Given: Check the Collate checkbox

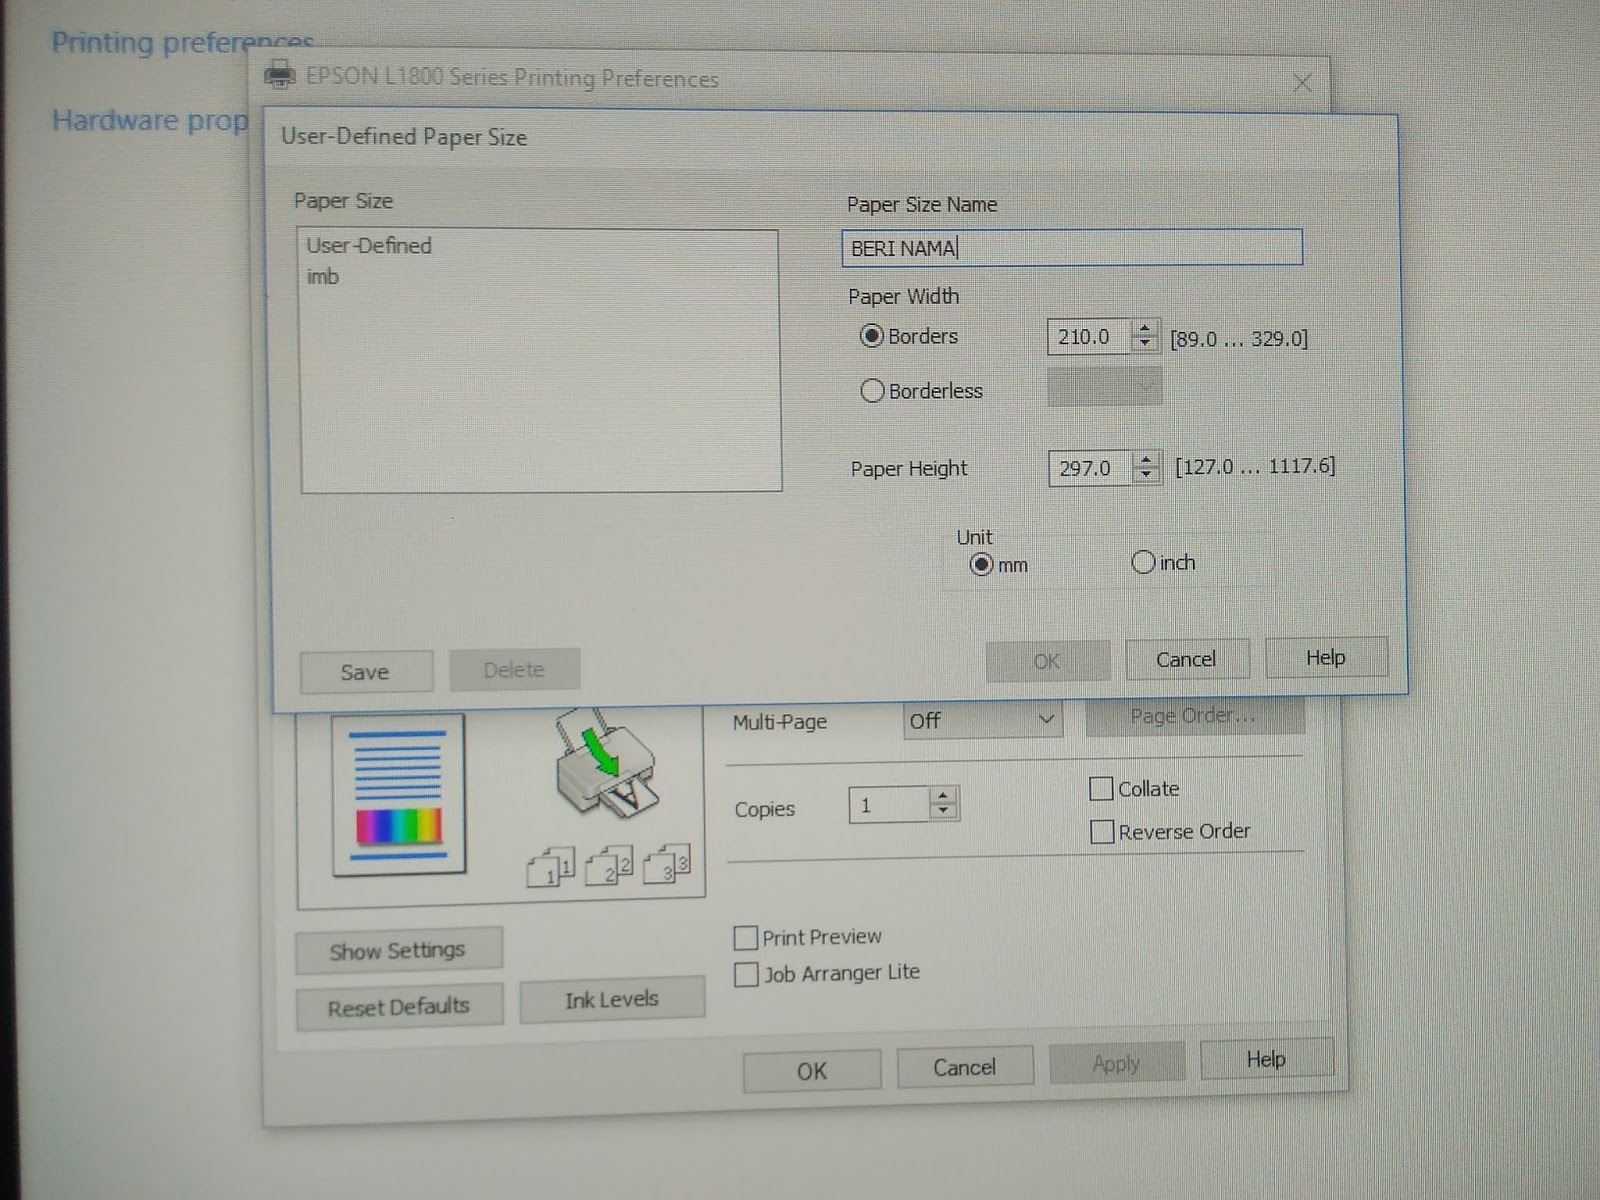Looking at the screenshot, I should 1101,789.
